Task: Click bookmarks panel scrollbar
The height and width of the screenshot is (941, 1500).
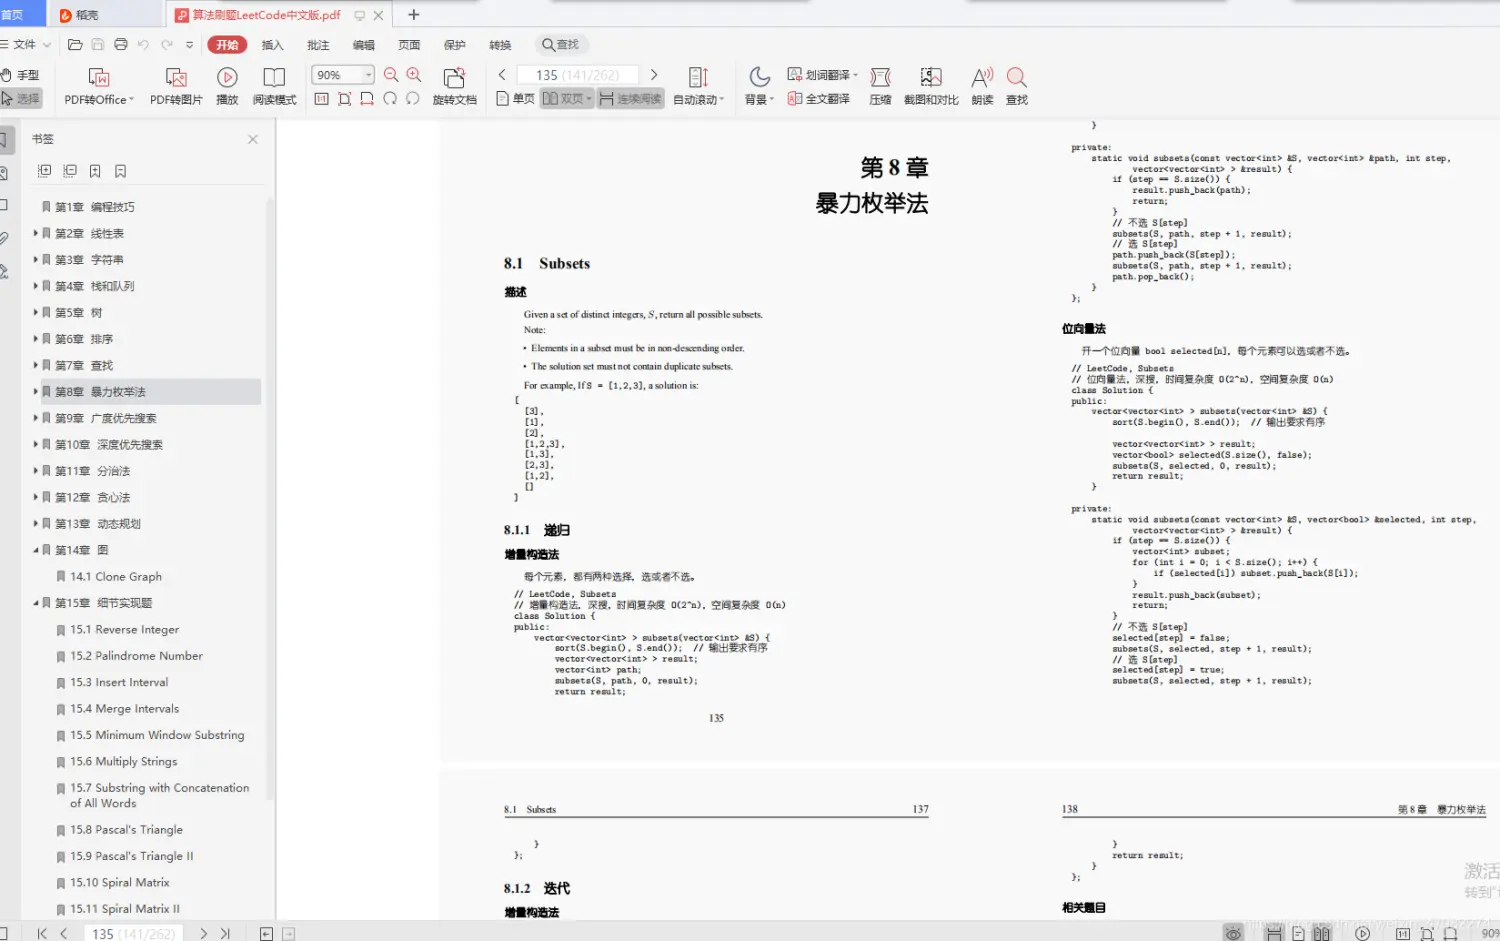Action: coord(270,500)
